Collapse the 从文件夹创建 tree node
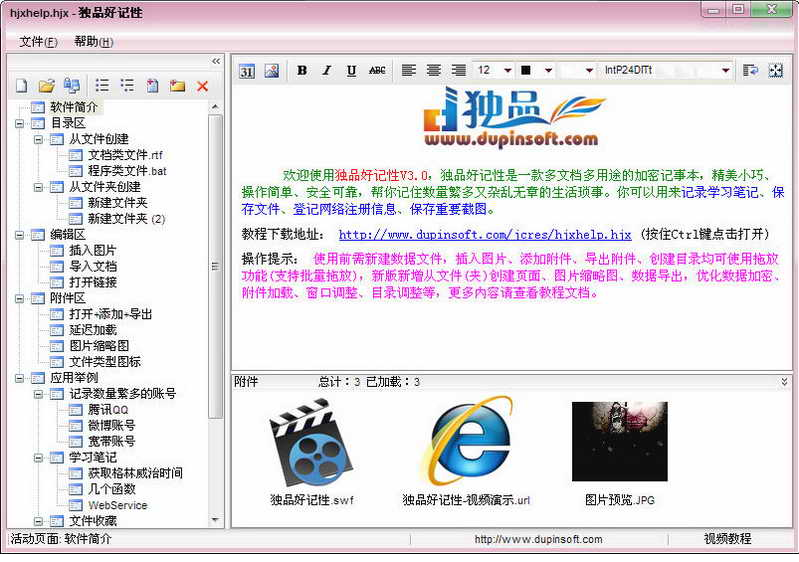 pos(38,187)
